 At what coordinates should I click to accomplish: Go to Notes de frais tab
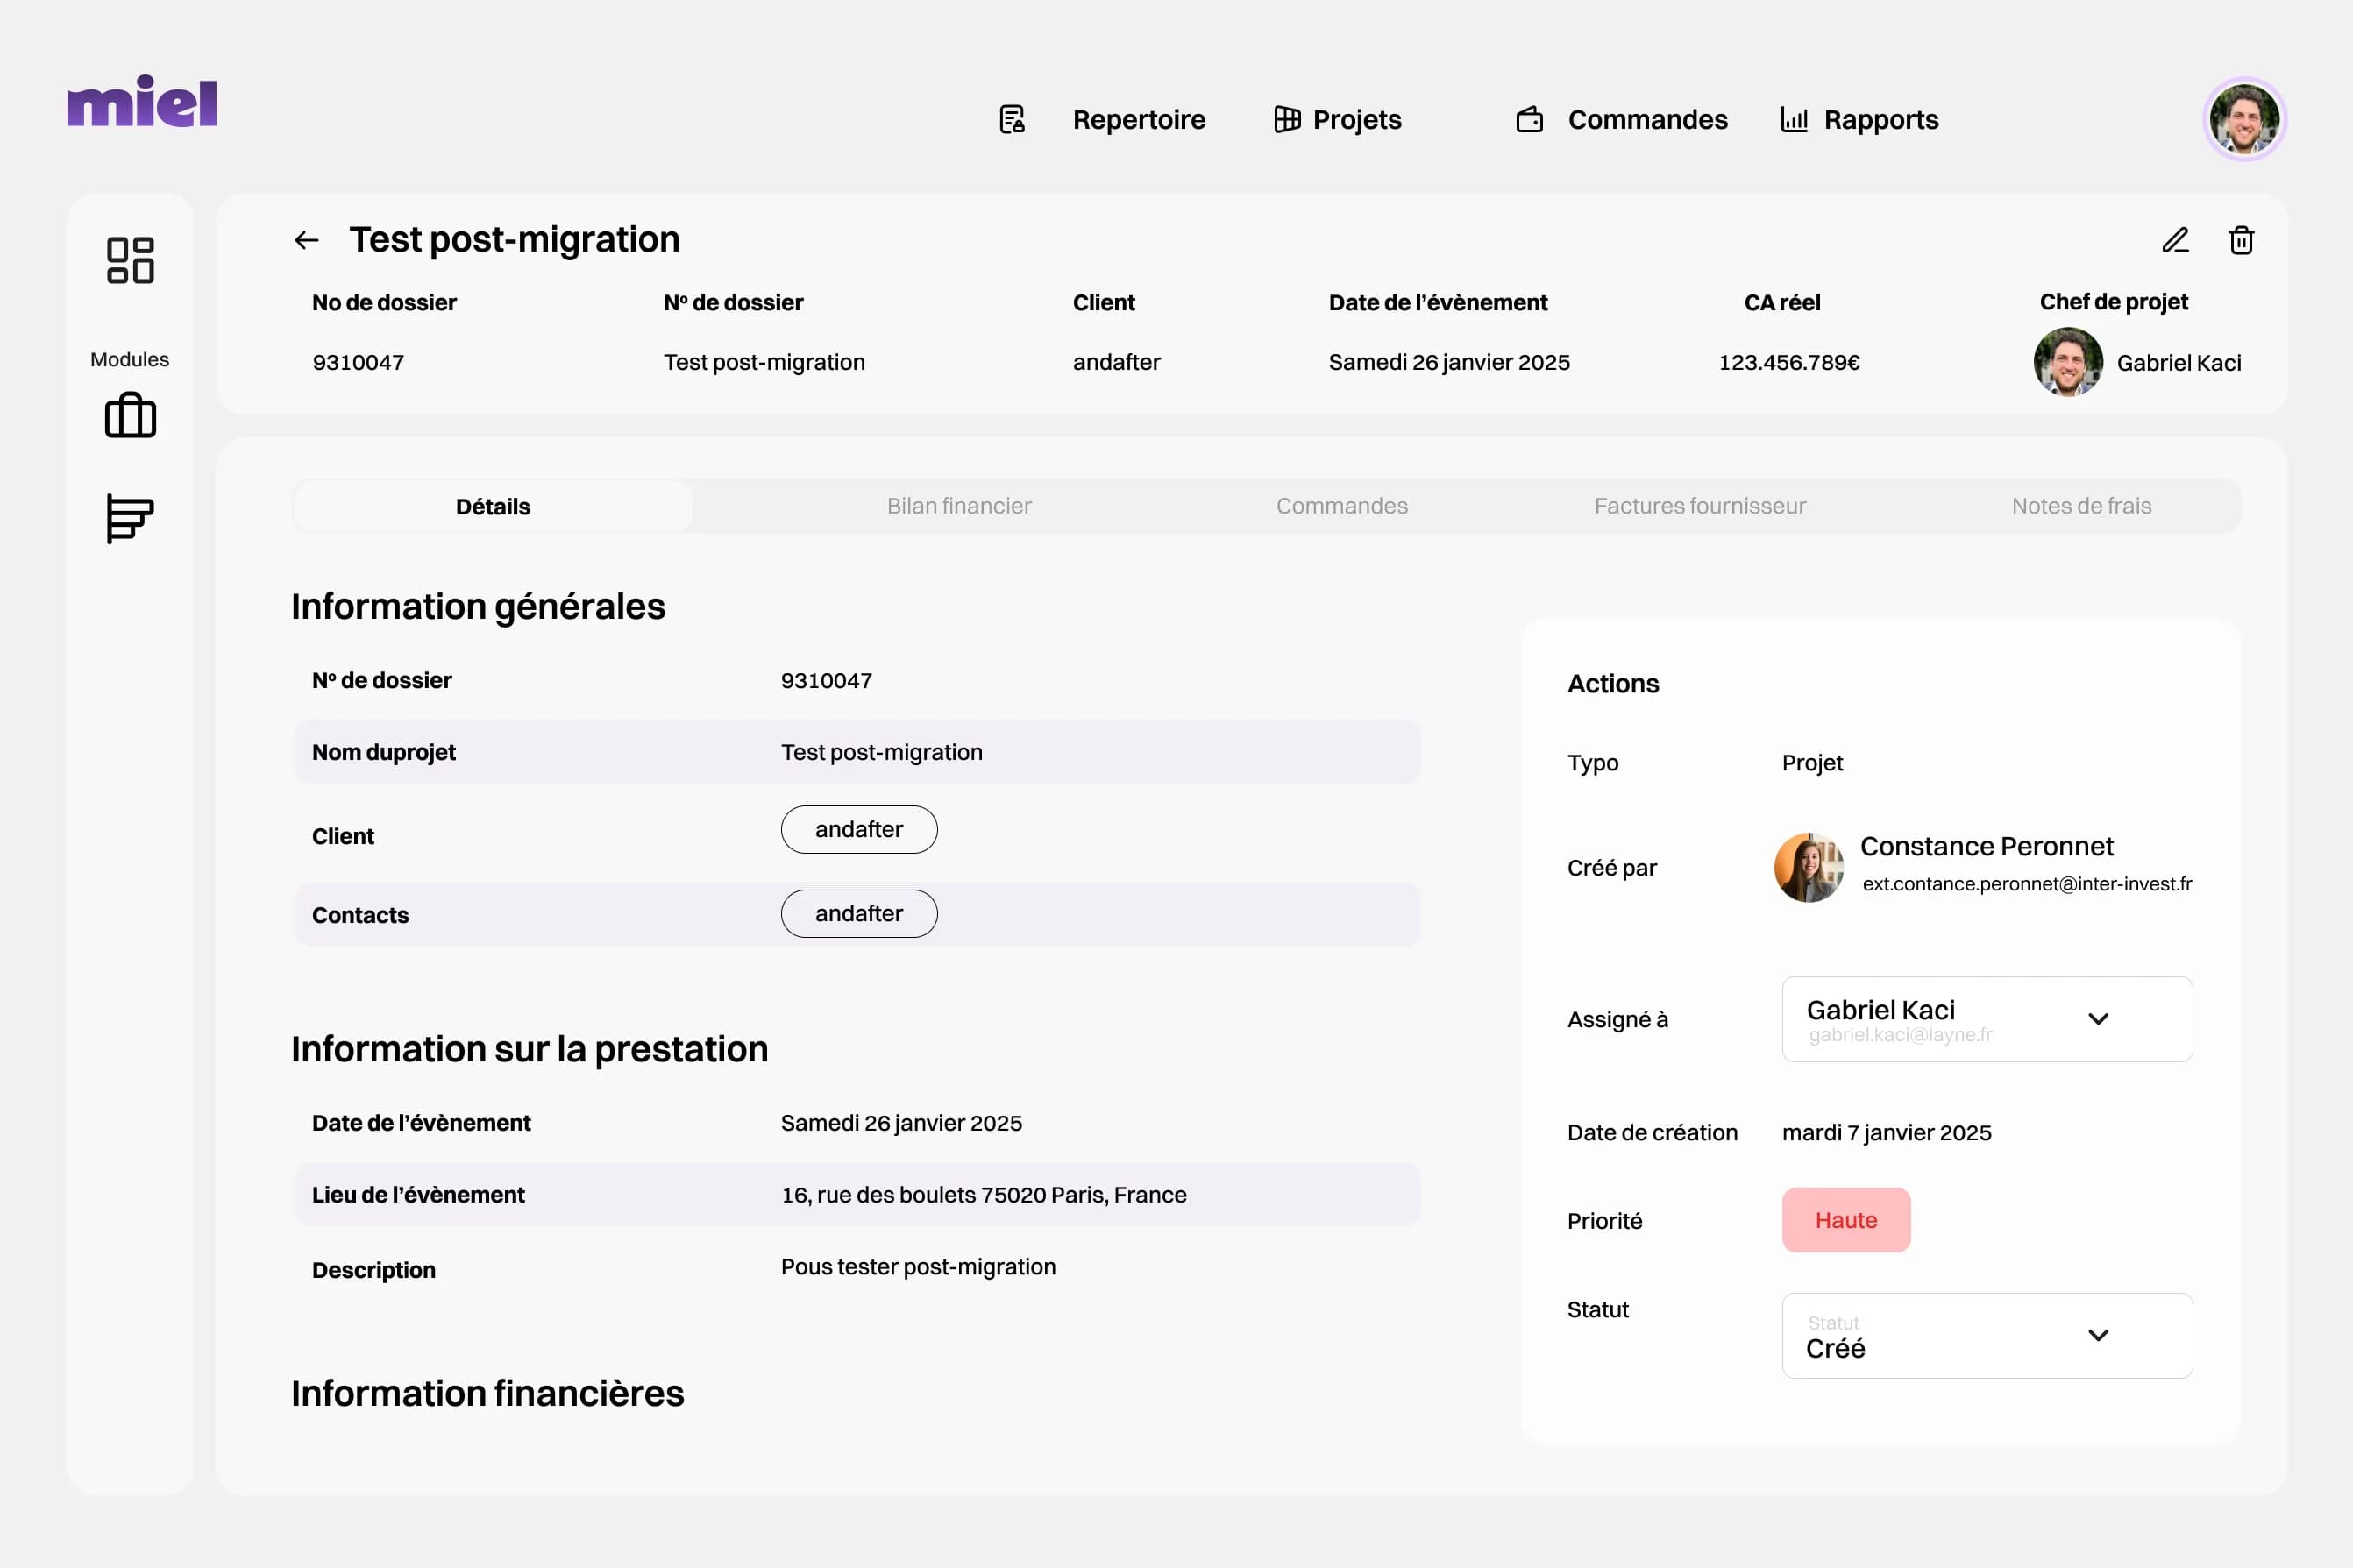(x=2081, y=506)
